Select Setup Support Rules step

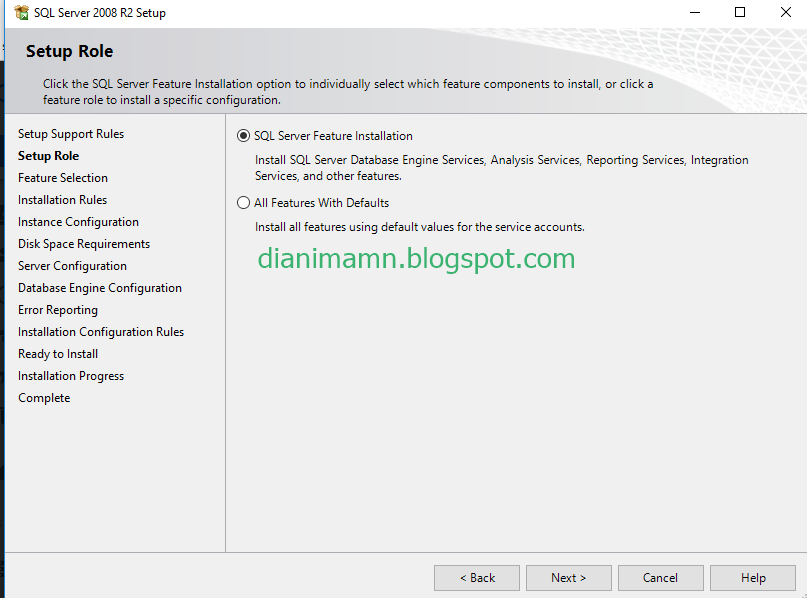pos(71,133)
